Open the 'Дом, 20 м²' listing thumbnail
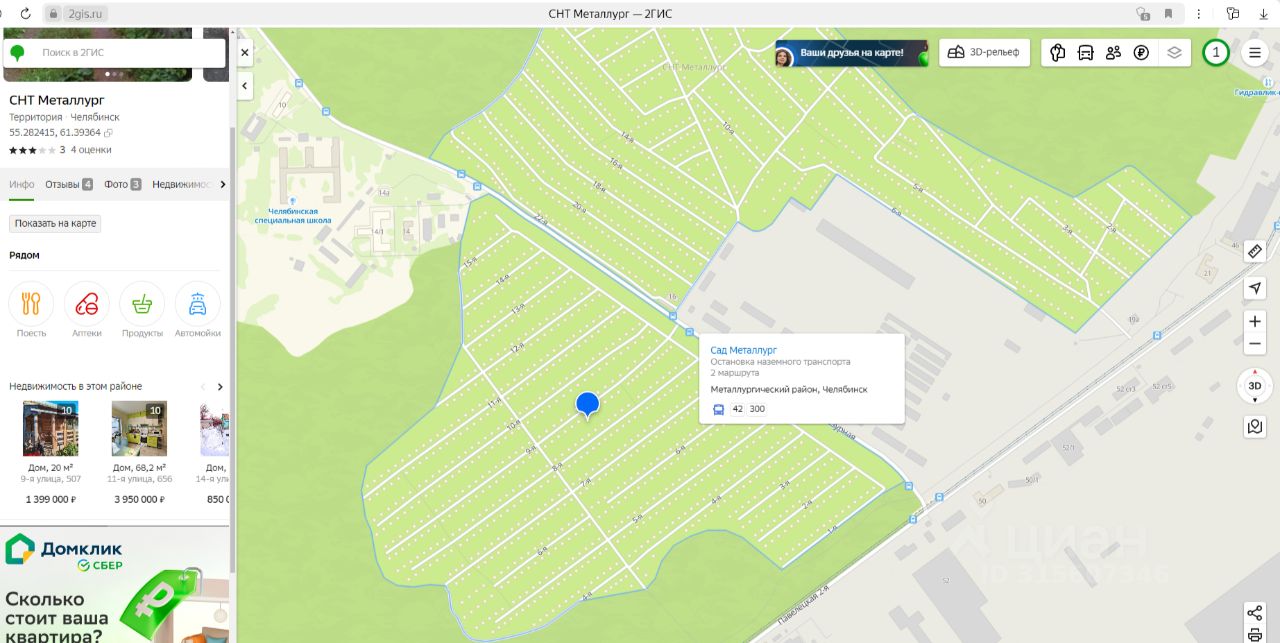The image size is (1280, 643). (x=51, y=429)
